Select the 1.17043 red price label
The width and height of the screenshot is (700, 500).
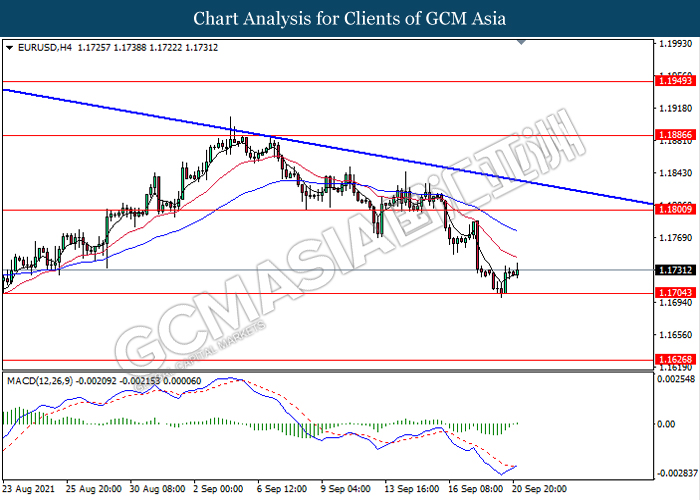[x=675, y=292]
